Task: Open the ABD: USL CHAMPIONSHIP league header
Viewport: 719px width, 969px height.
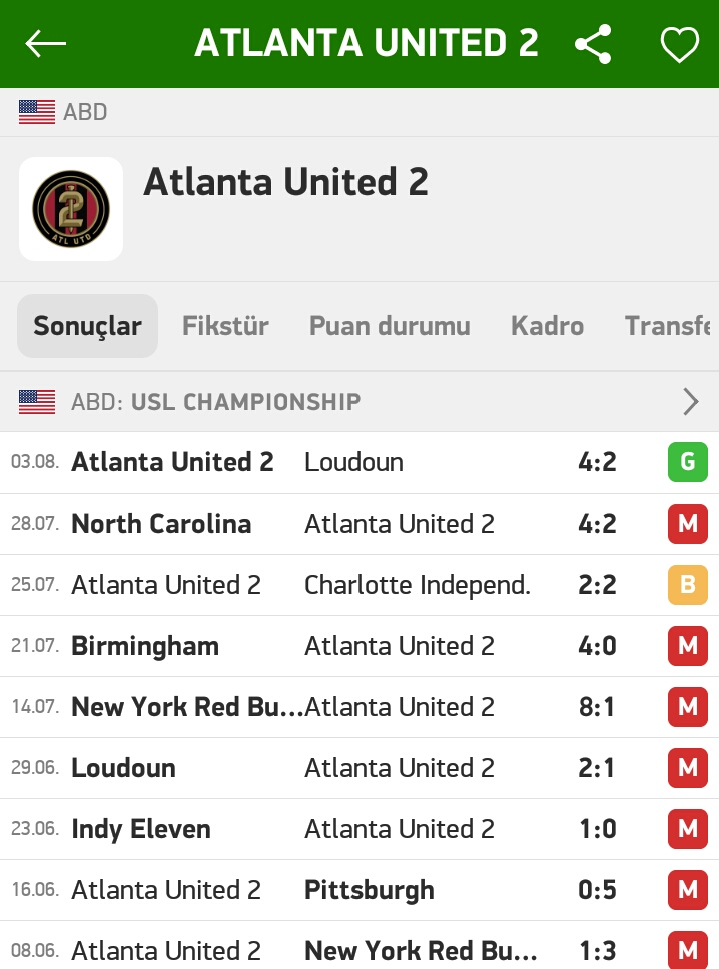Action: pyautogui.click(x=359, y=402)
